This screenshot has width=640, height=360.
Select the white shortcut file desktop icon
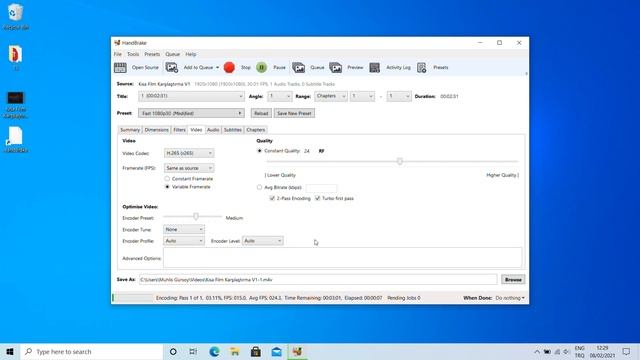click(15, 136)
